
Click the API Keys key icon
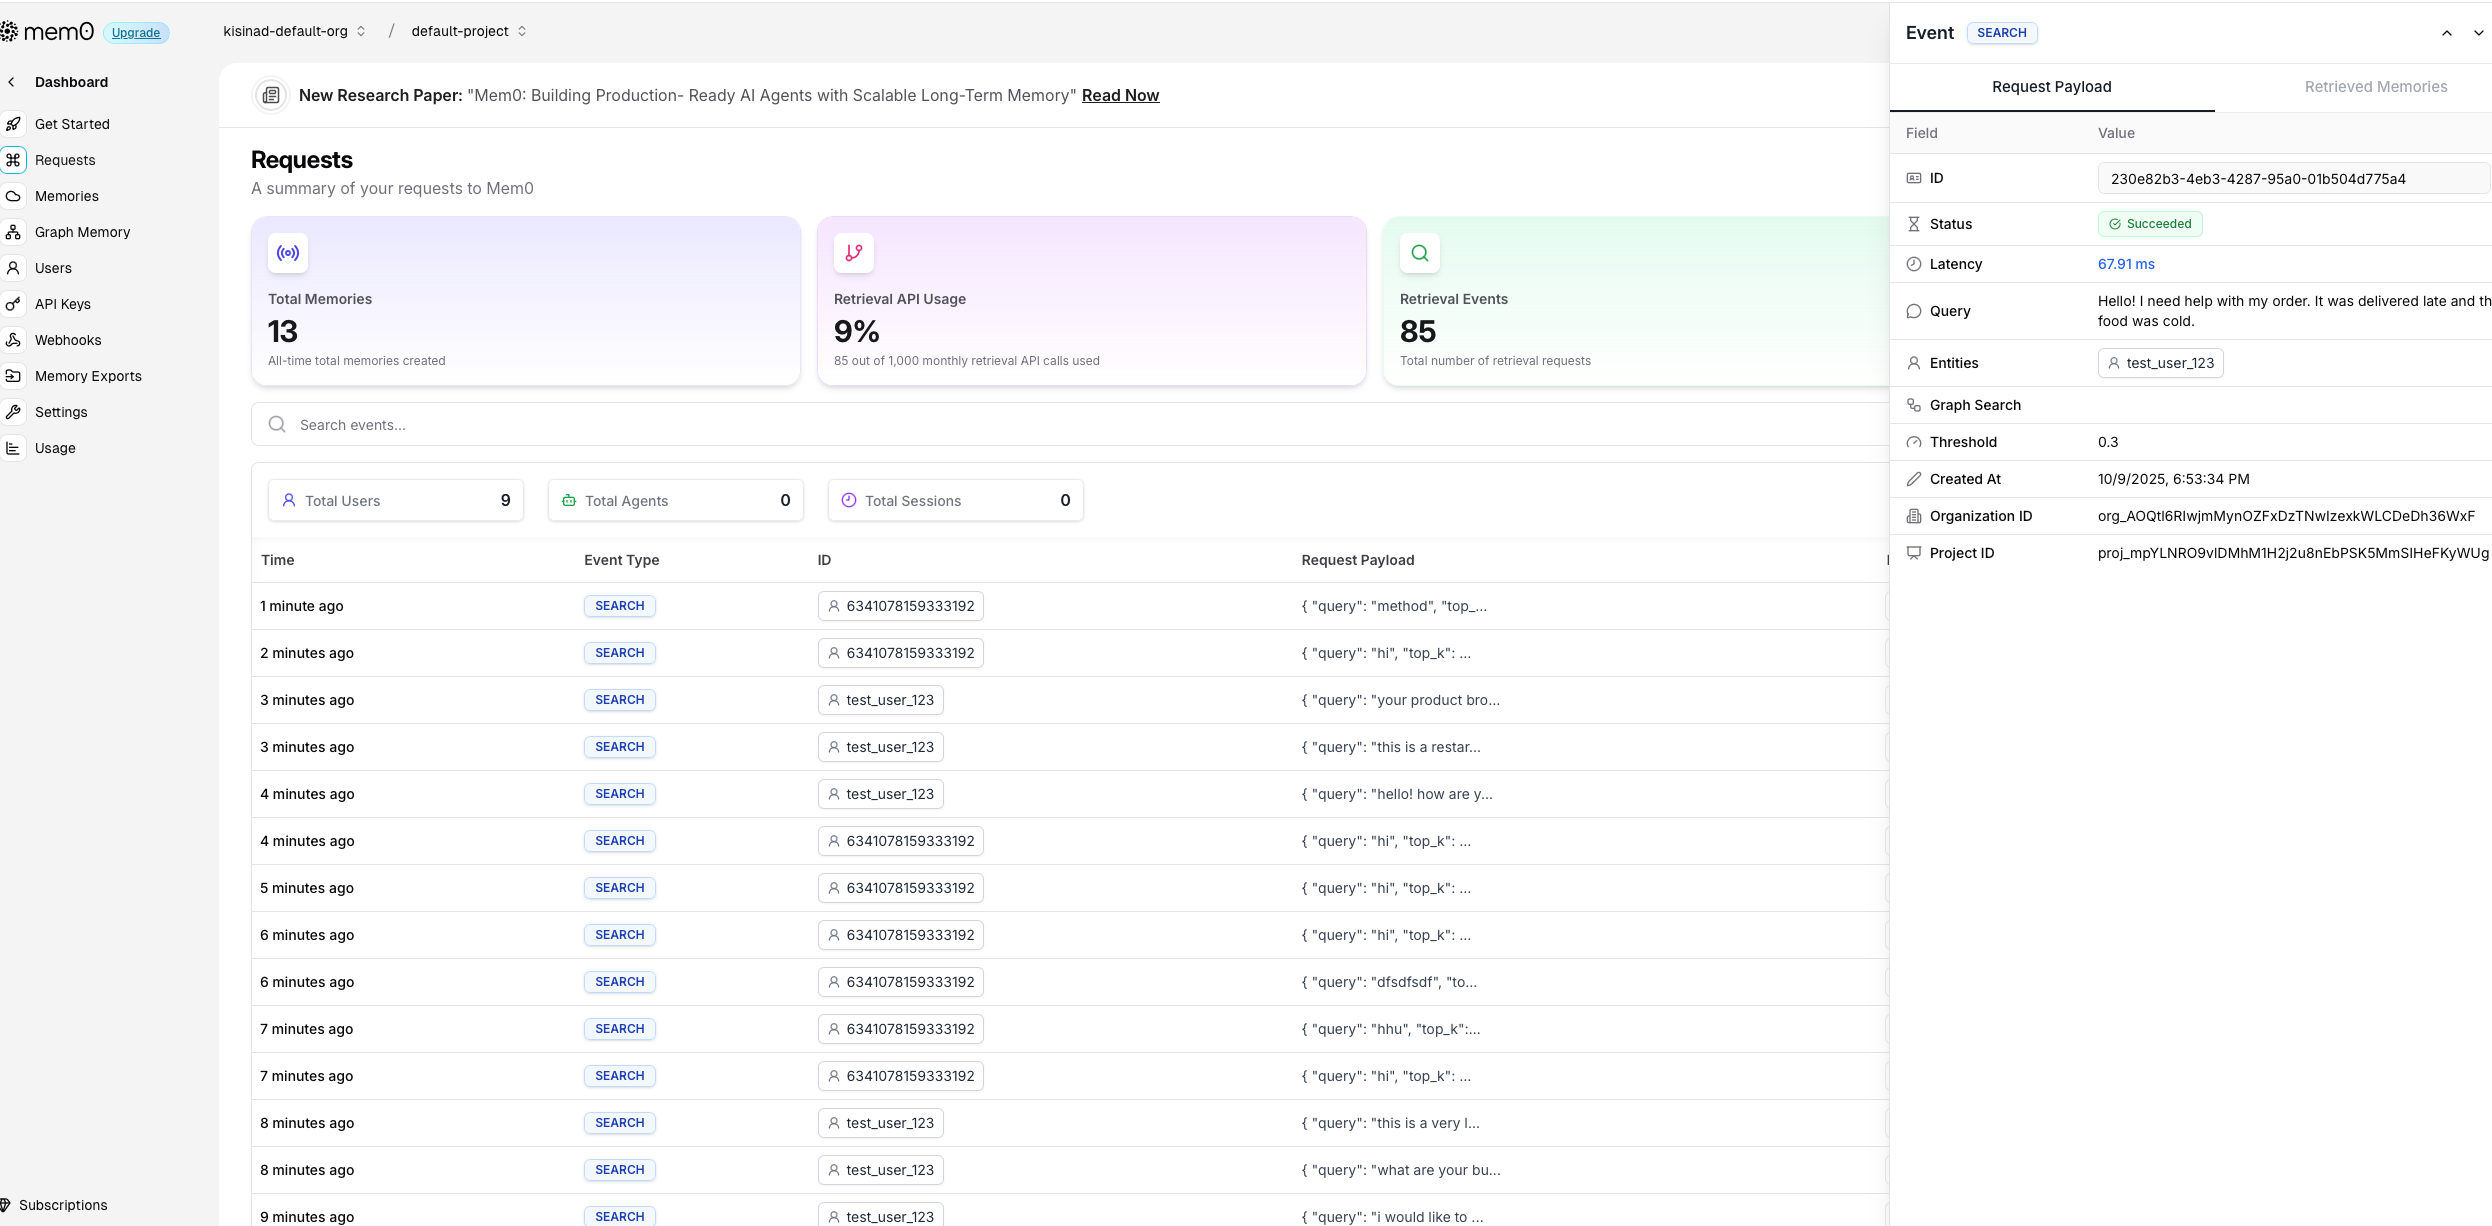(13, 304)
